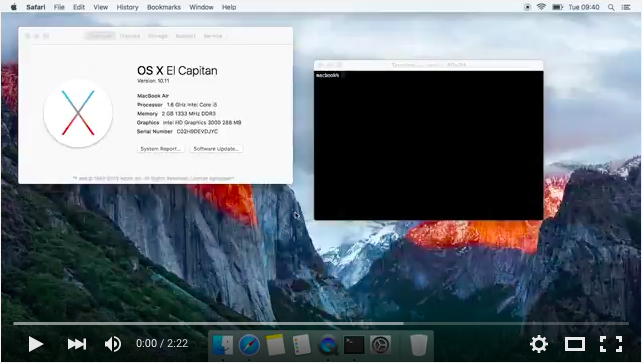This screenshot has height=363, width=642.
Task: Click the screen recording status icon
Action: pos(527,7)
